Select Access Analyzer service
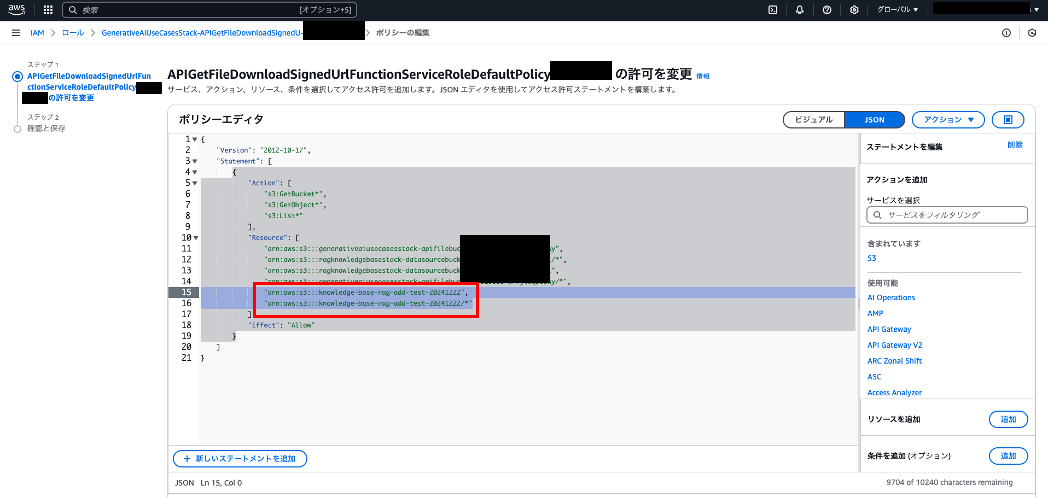The height and width of the screenshot is (497, 1048). [894, 393]
